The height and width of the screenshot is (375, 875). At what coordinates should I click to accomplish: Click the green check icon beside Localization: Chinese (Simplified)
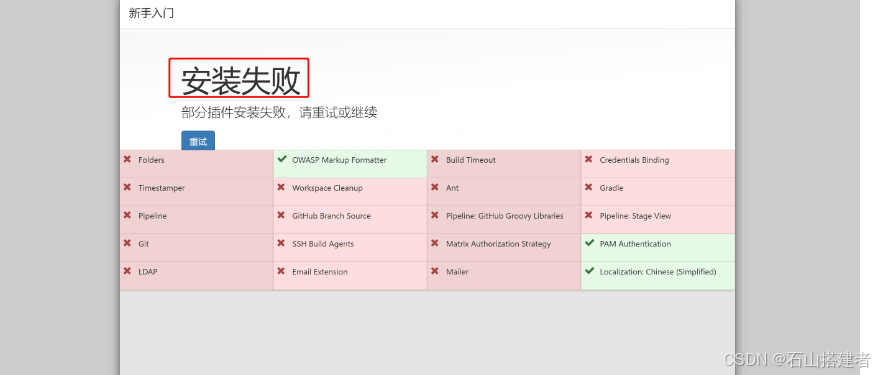(x=589, y=271)
